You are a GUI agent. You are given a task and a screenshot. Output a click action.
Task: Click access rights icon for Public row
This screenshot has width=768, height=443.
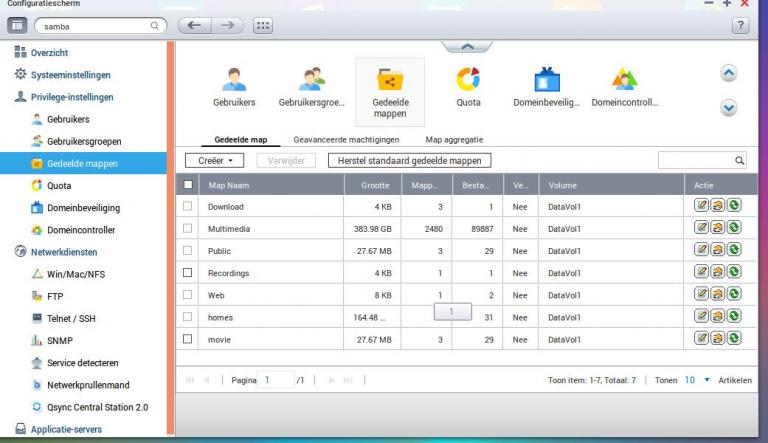[x=718, y=251]
